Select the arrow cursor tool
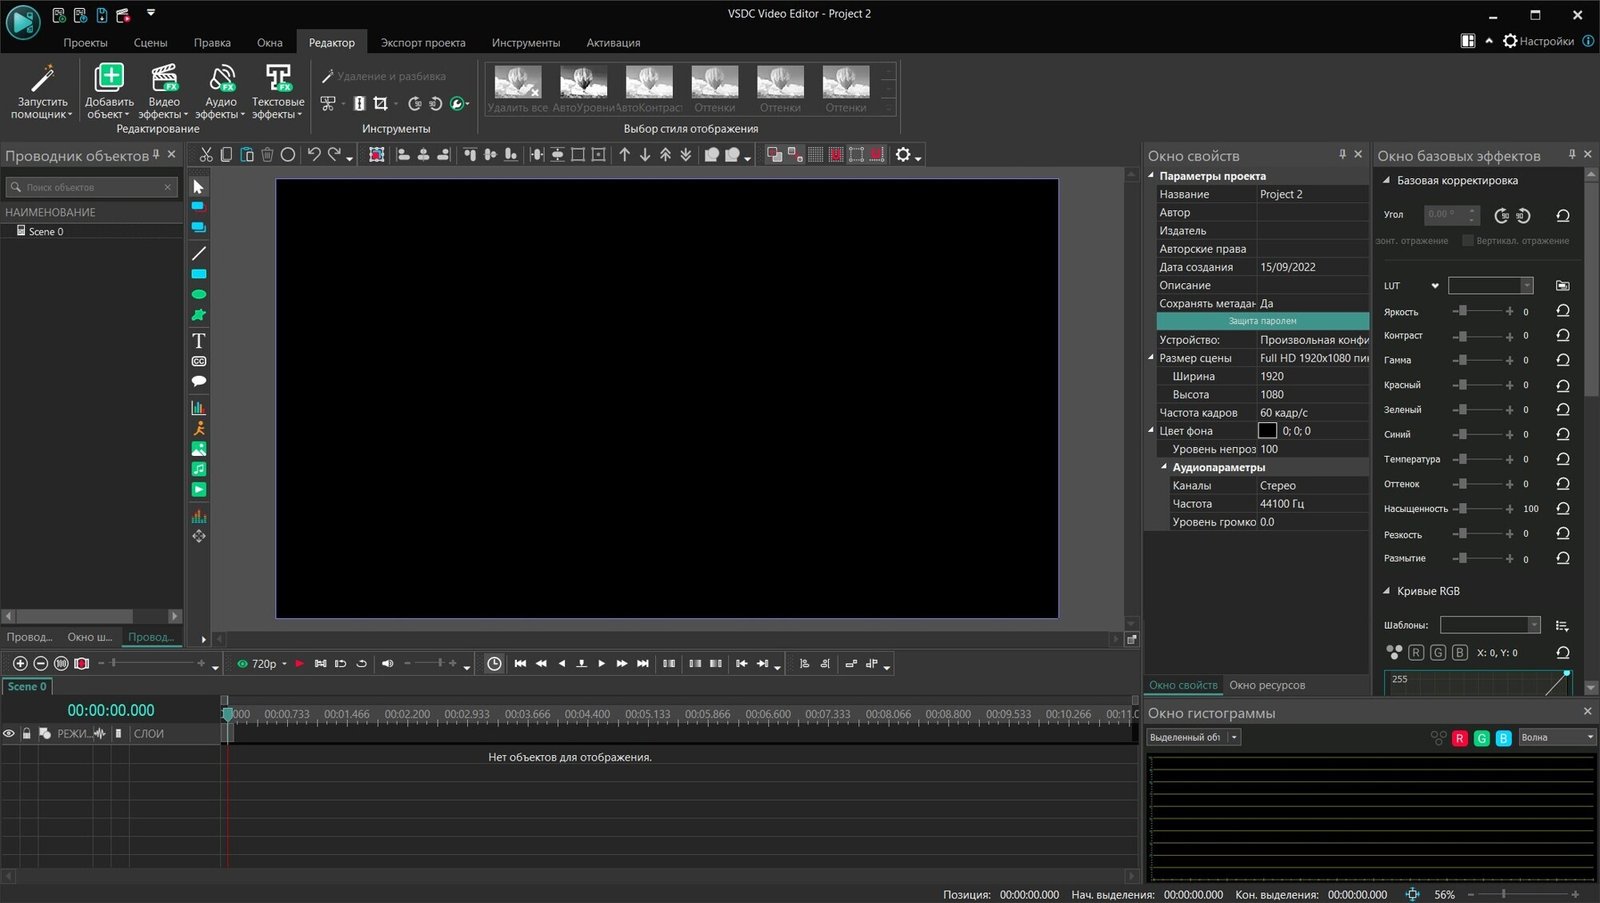 pyautogui.click(x=198, y=187)
